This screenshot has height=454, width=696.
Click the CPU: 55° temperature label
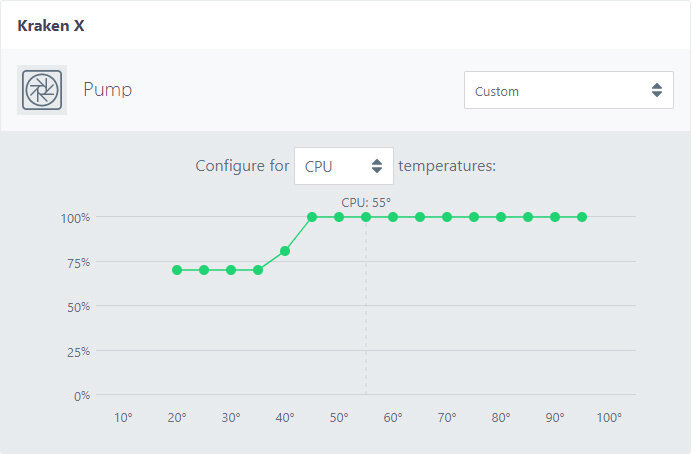(366, 202)
